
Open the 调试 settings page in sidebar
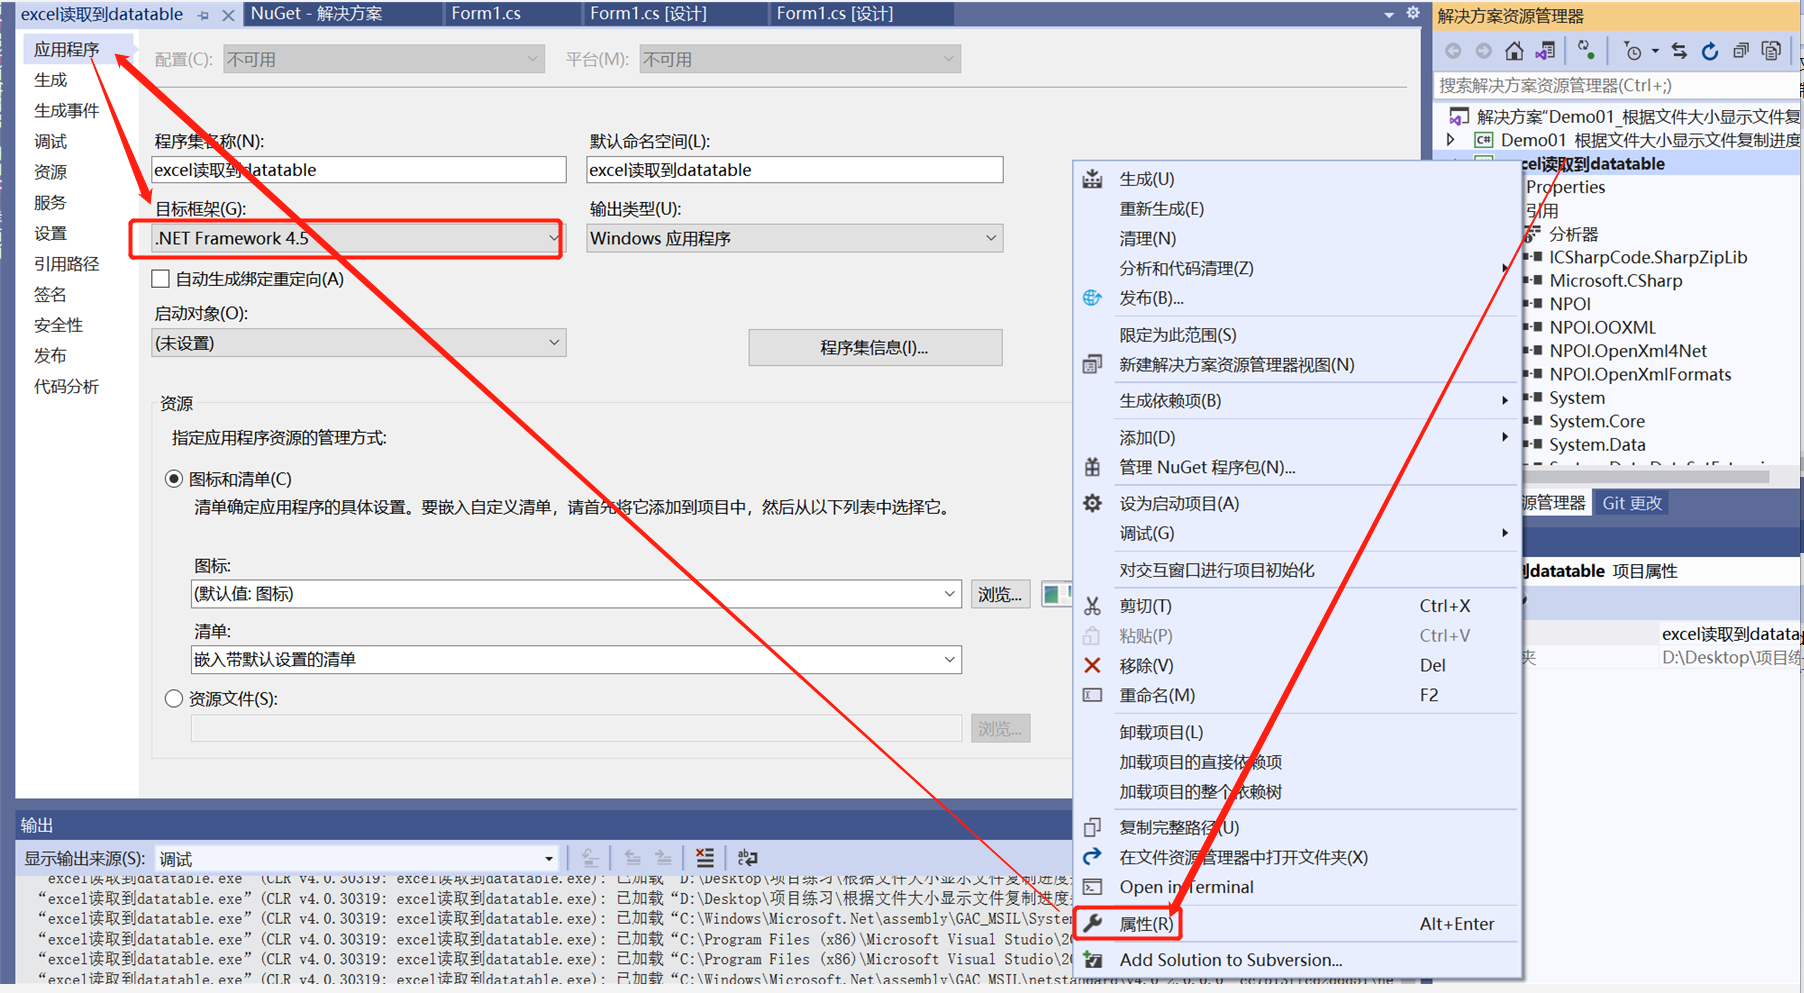(51, 141)
